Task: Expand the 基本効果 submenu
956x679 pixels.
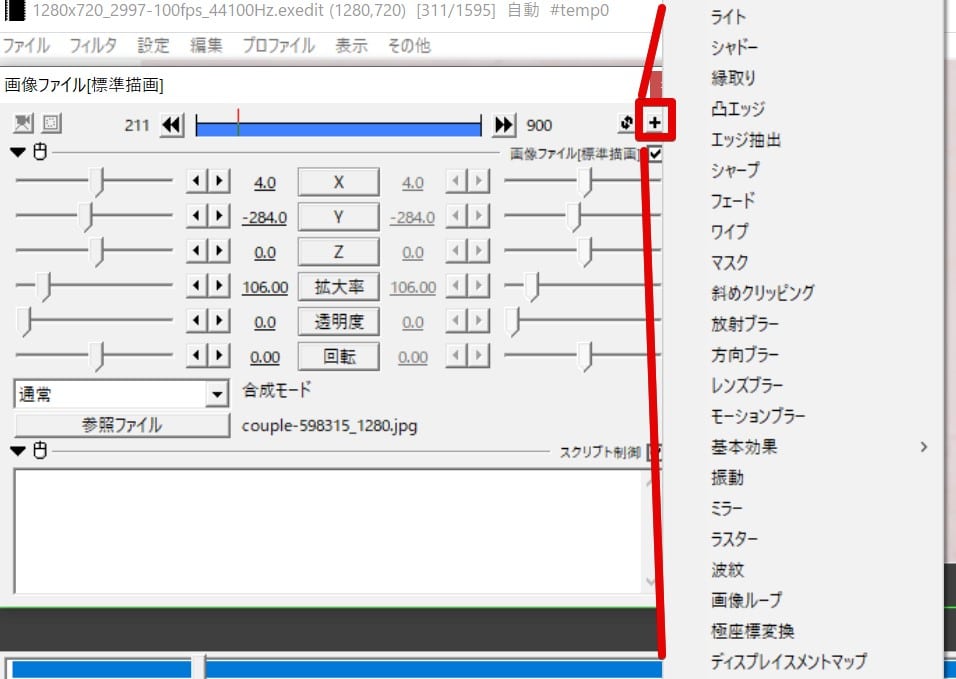Action: tap(803, 447)
